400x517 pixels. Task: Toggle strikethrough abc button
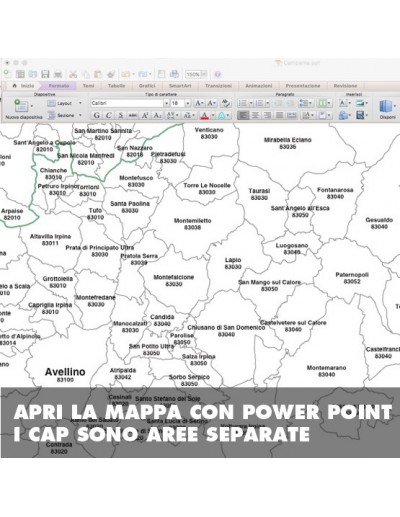coord(133,115)
